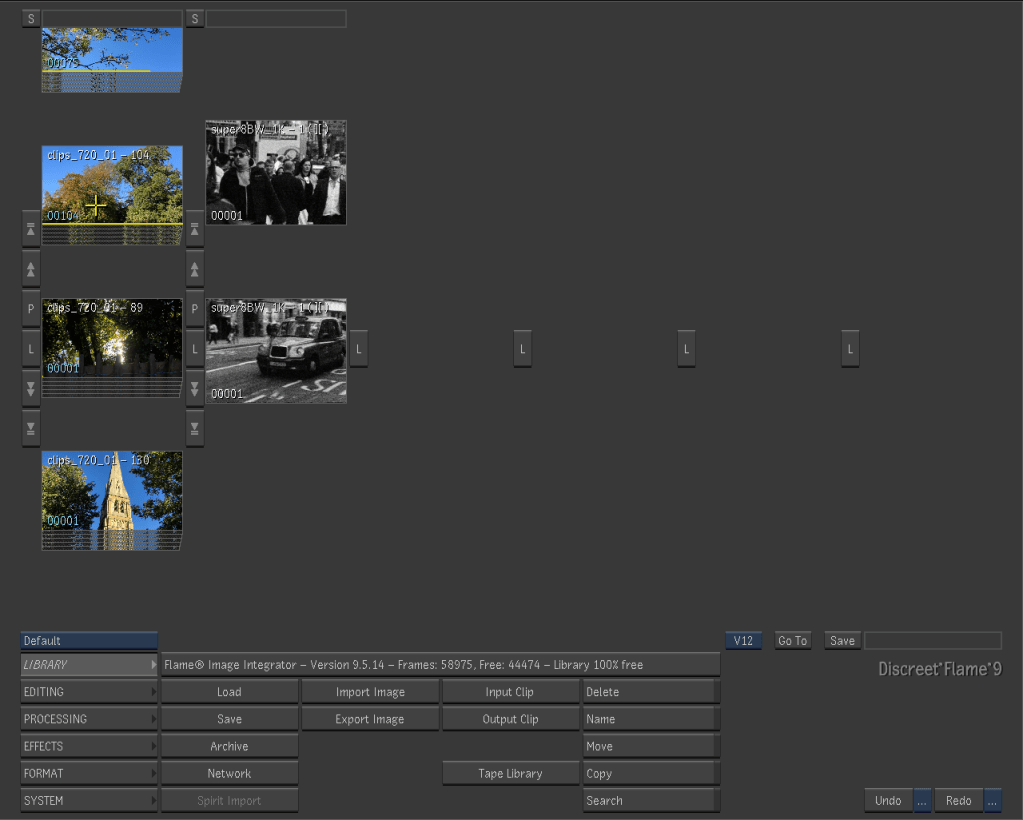Open the Default desktop dropdown
1023x820 pixels.
pyautogui.click(x=89, y=641)
